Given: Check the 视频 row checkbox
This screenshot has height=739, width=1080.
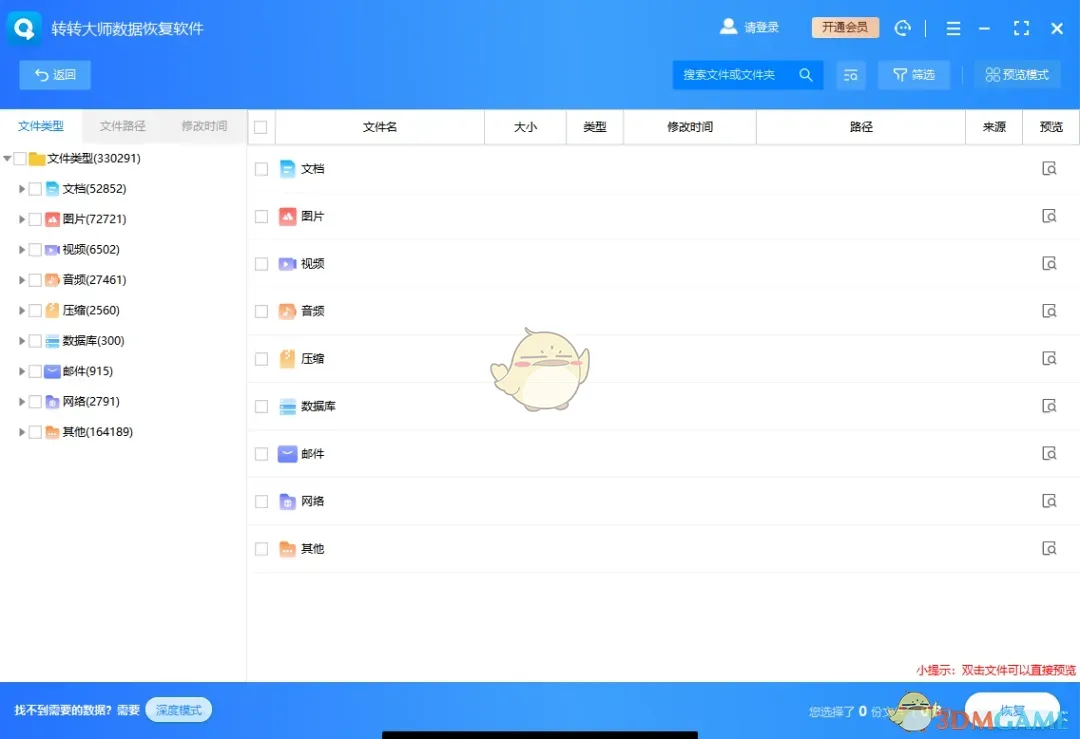Looking at the screenshot, I should tap(261, 263).
